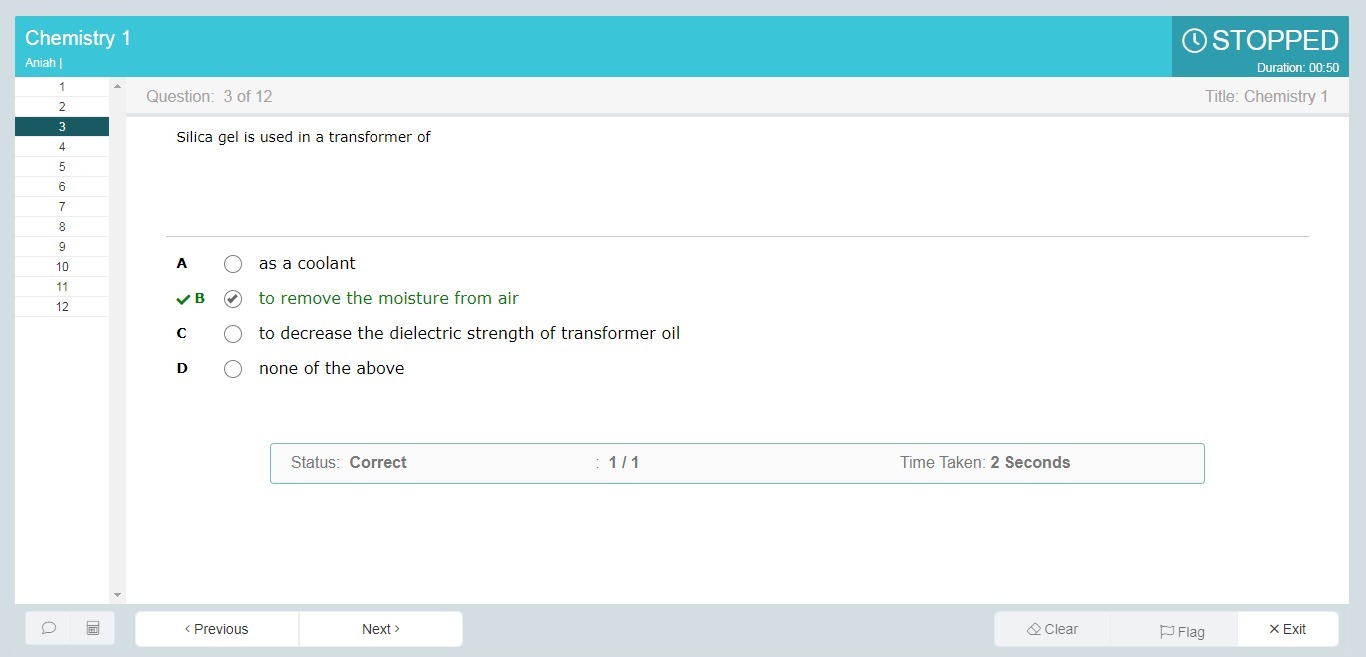Screen dimensions: 1366x657
Task: Pick 'none of the above' radio button
Action: 233,369
